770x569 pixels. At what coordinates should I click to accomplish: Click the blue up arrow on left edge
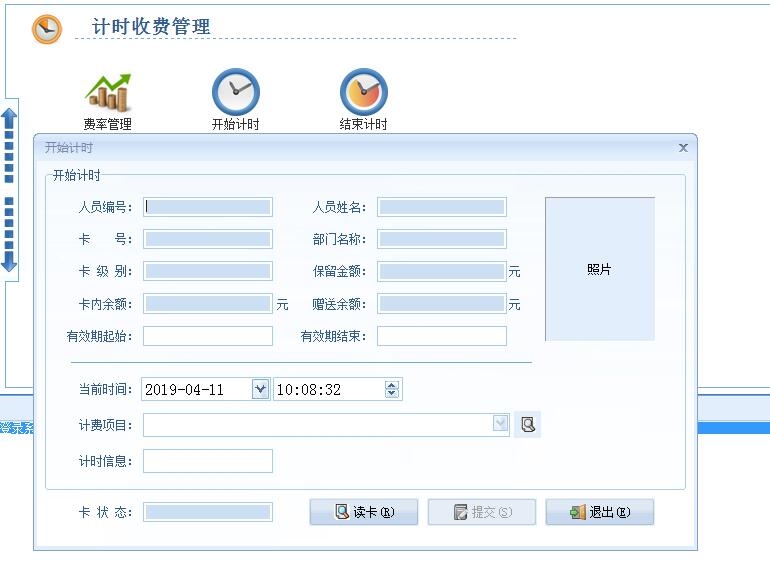9,120
